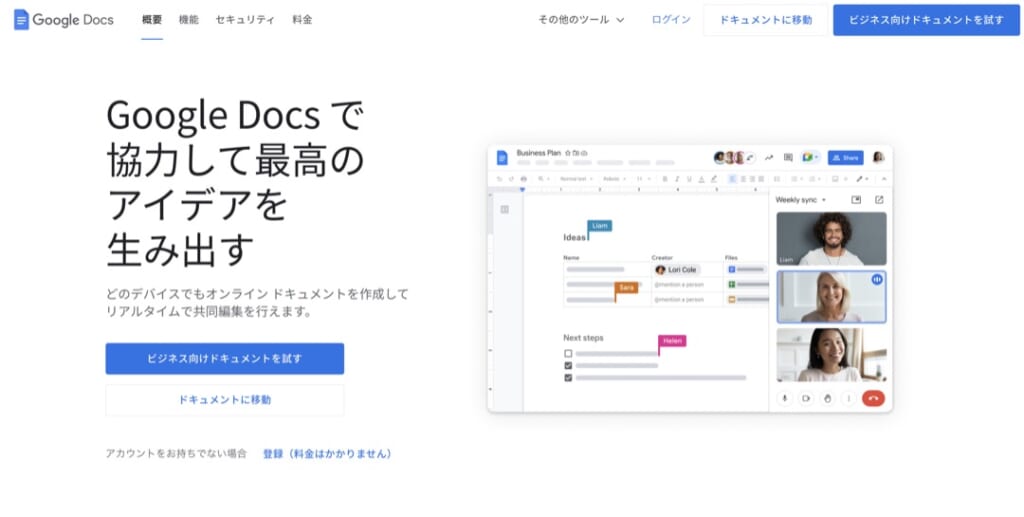Select the 概要 tab
Screen dimensions: 1024x517
pos(152,20)
